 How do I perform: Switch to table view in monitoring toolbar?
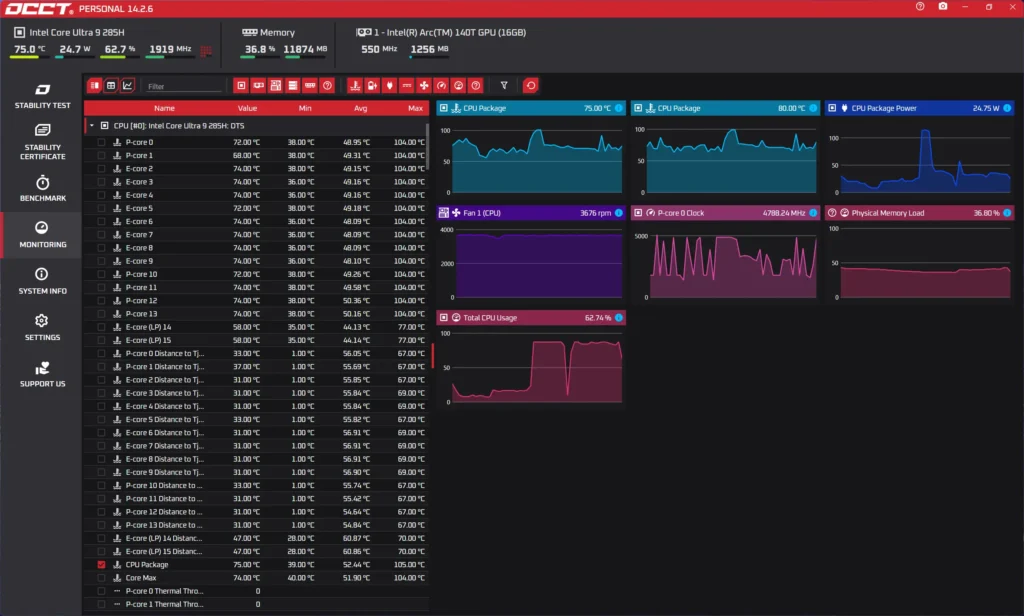coord(111,86)
